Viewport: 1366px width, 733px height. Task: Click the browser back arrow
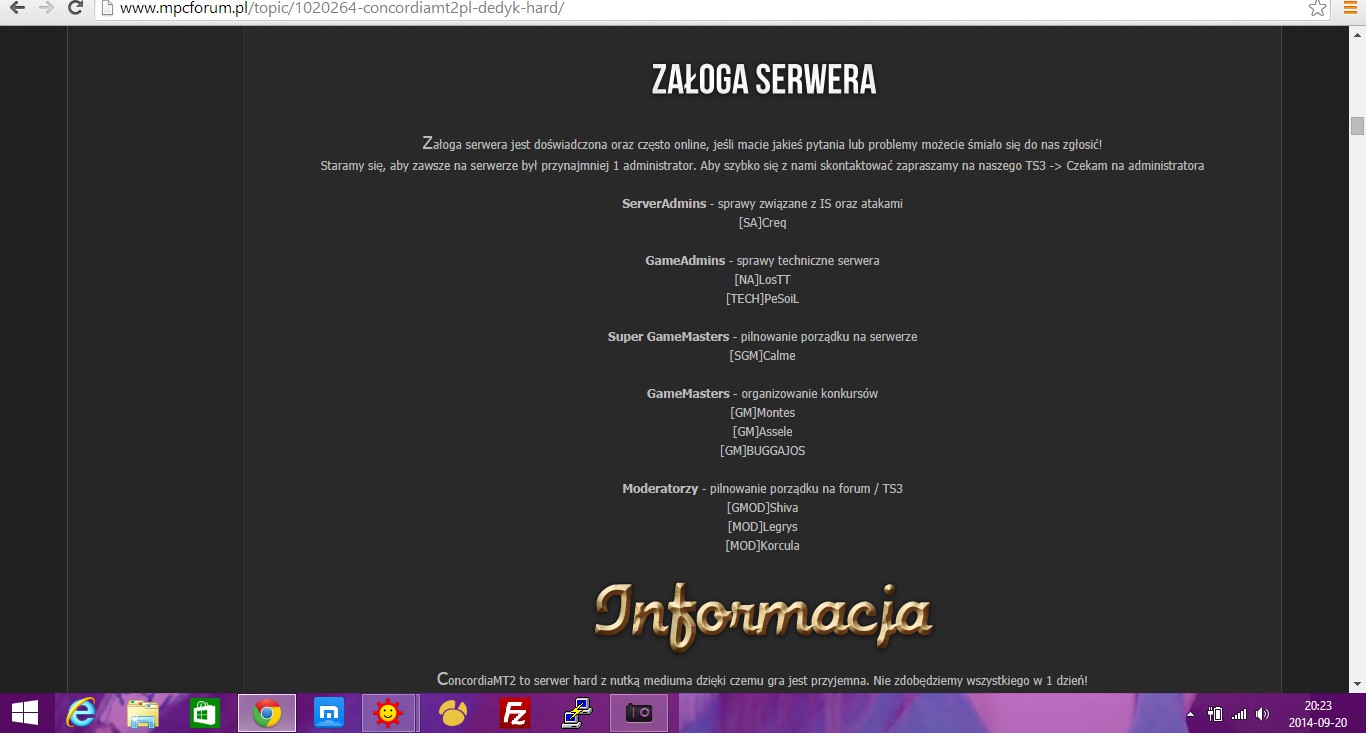point(17,8)
